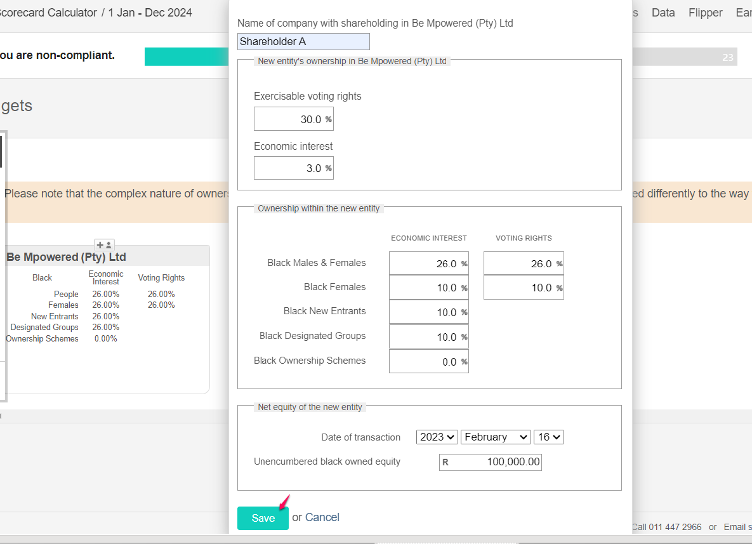The height and width of the screenshot is (545, 755).
Task: Edit Black New Entrants economic interest field
Action: [x=429, y=312]
